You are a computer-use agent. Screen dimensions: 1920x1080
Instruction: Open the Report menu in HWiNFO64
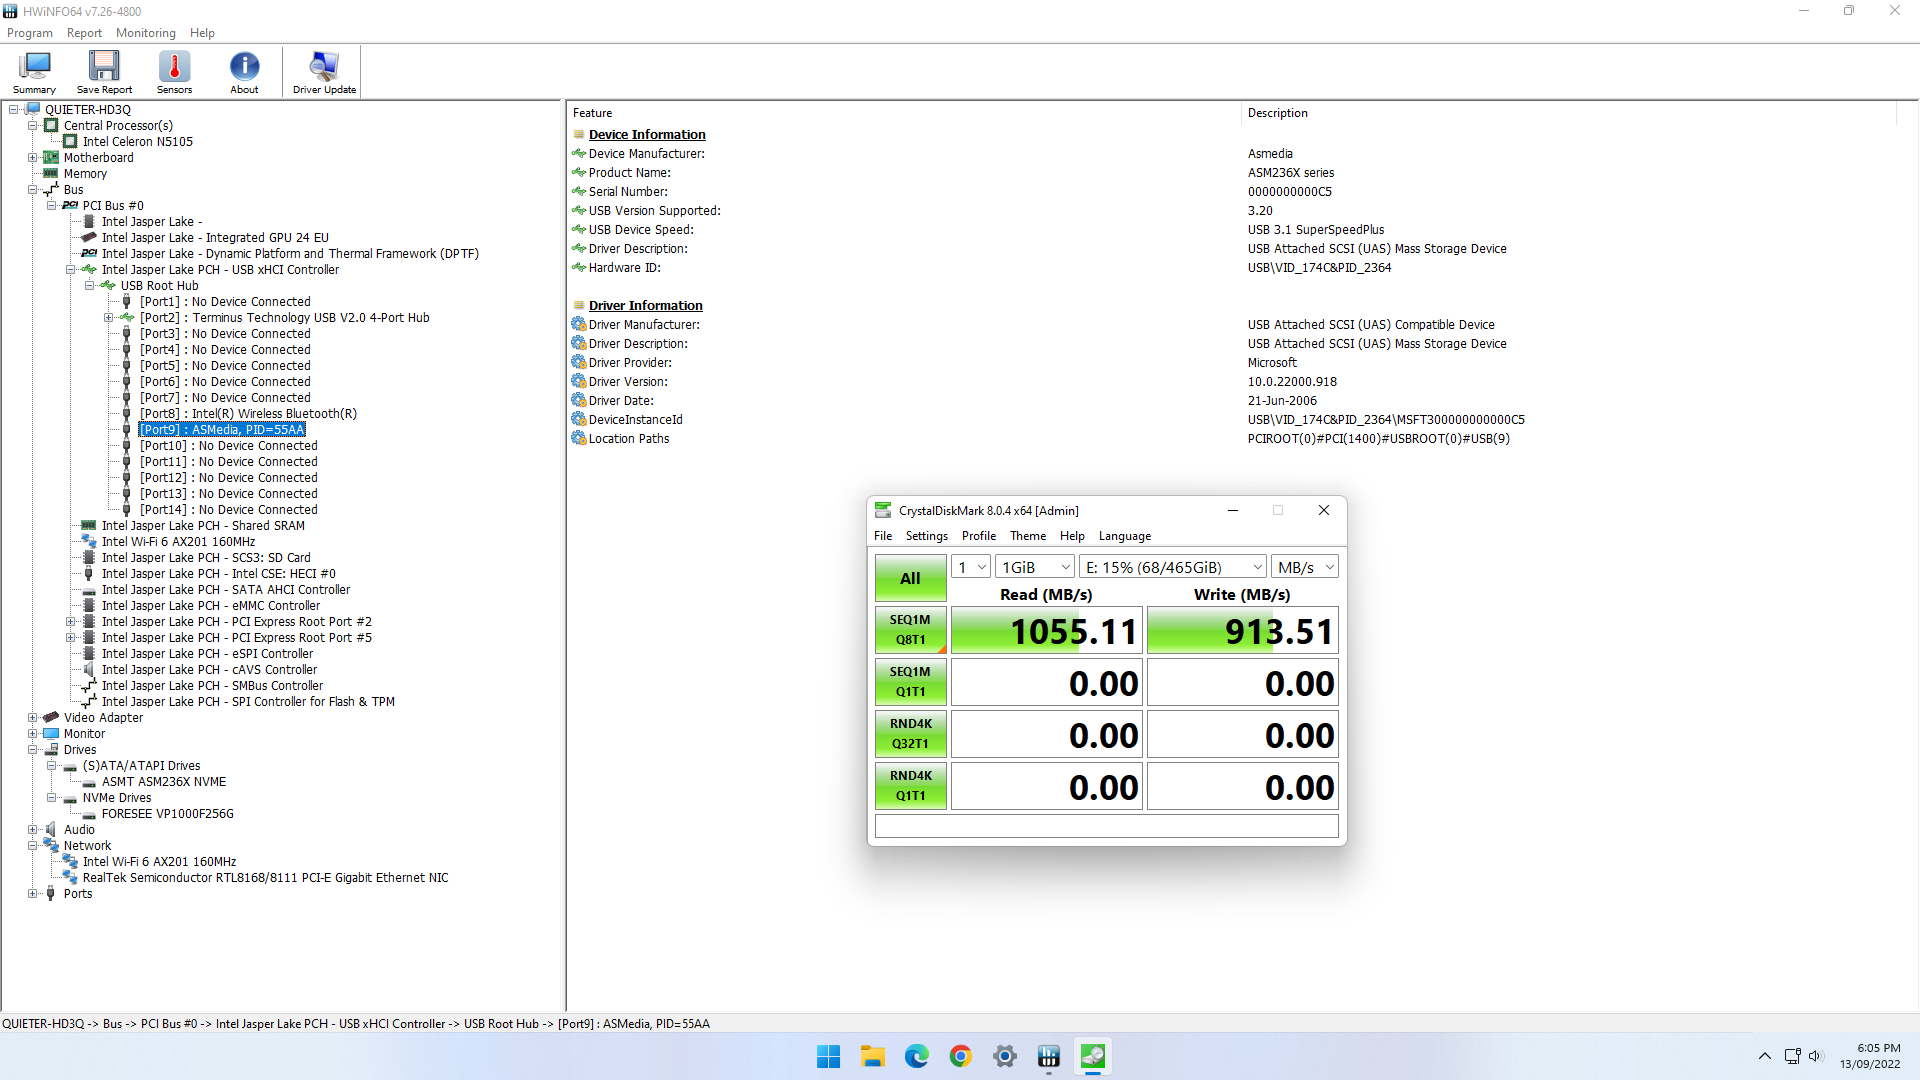click(x=84, y=33)
